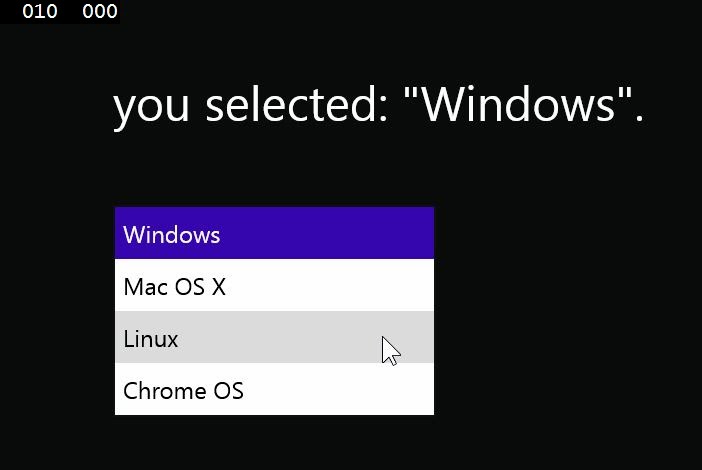This screenshot has height=470, width=702.
Task: Click the 010 counter at top
Action: (x=40, y=12)
